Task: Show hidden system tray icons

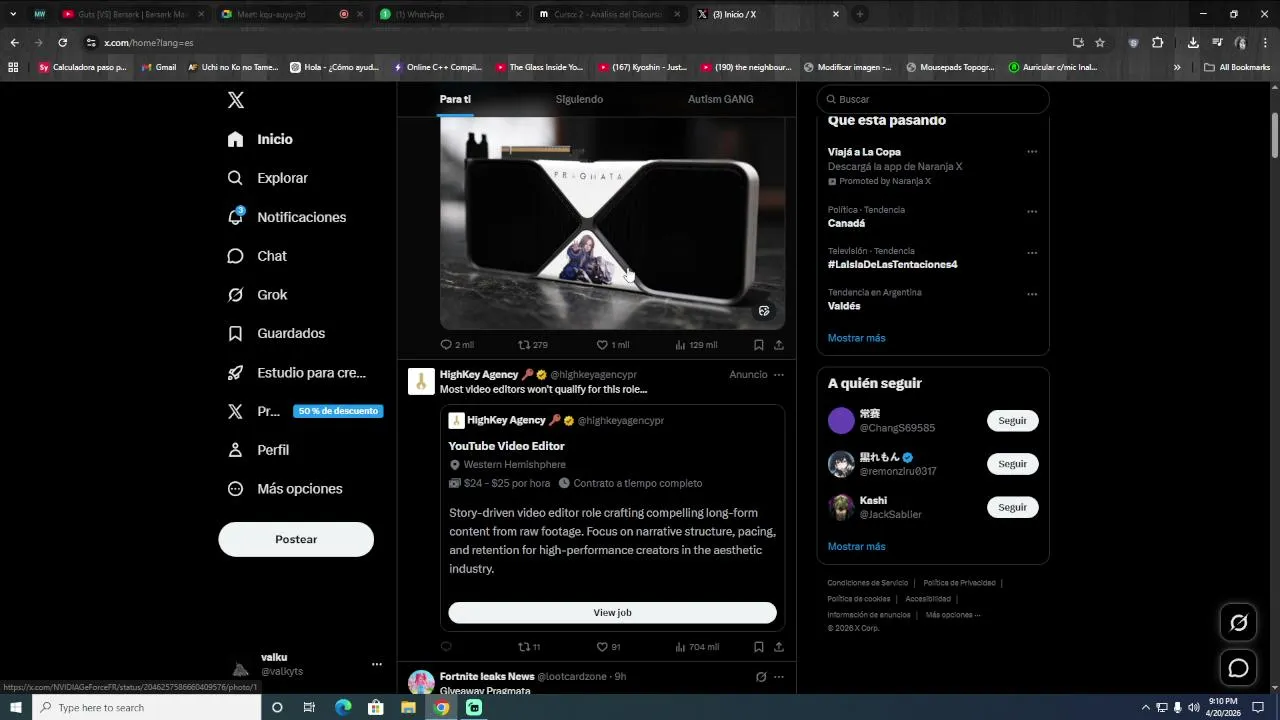Action: point(1145,707)
